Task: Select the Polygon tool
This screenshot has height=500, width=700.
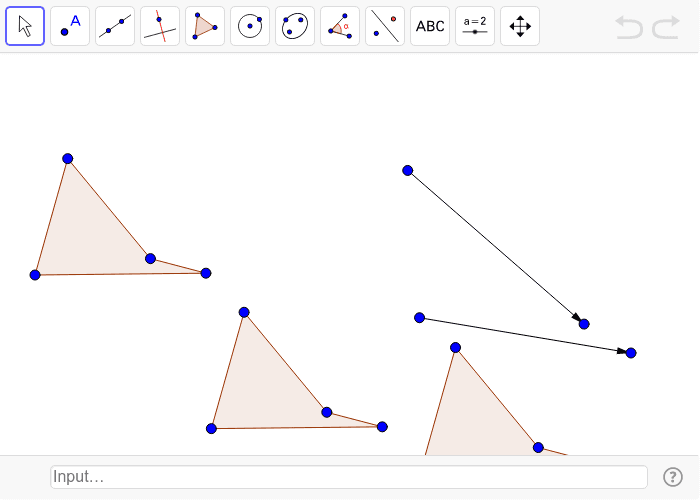Action: [205, 26]
